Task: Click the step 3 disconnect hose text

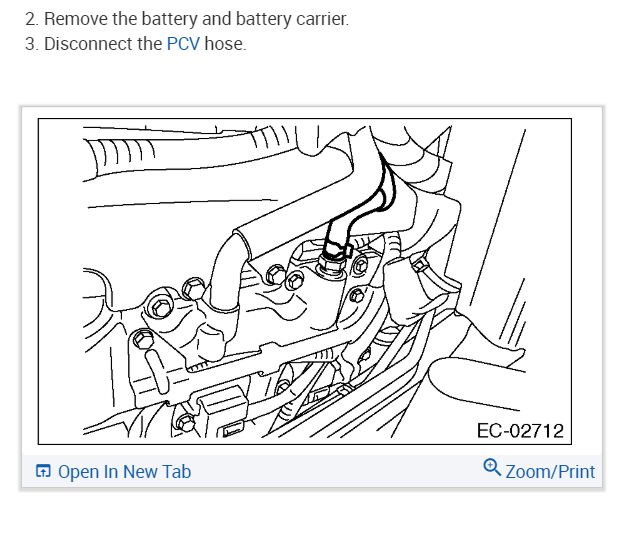Action: pyautogui.click(x=136, y=44)
